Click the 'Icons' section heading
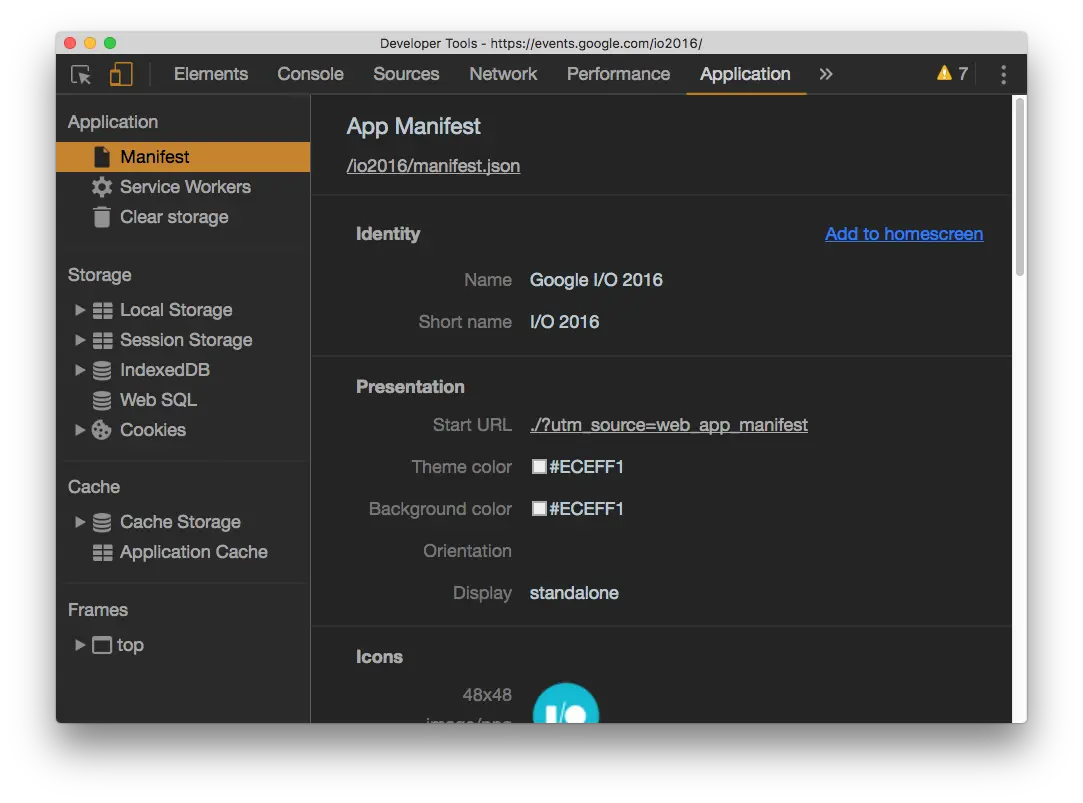1083x803 pixels. point(379,657)
